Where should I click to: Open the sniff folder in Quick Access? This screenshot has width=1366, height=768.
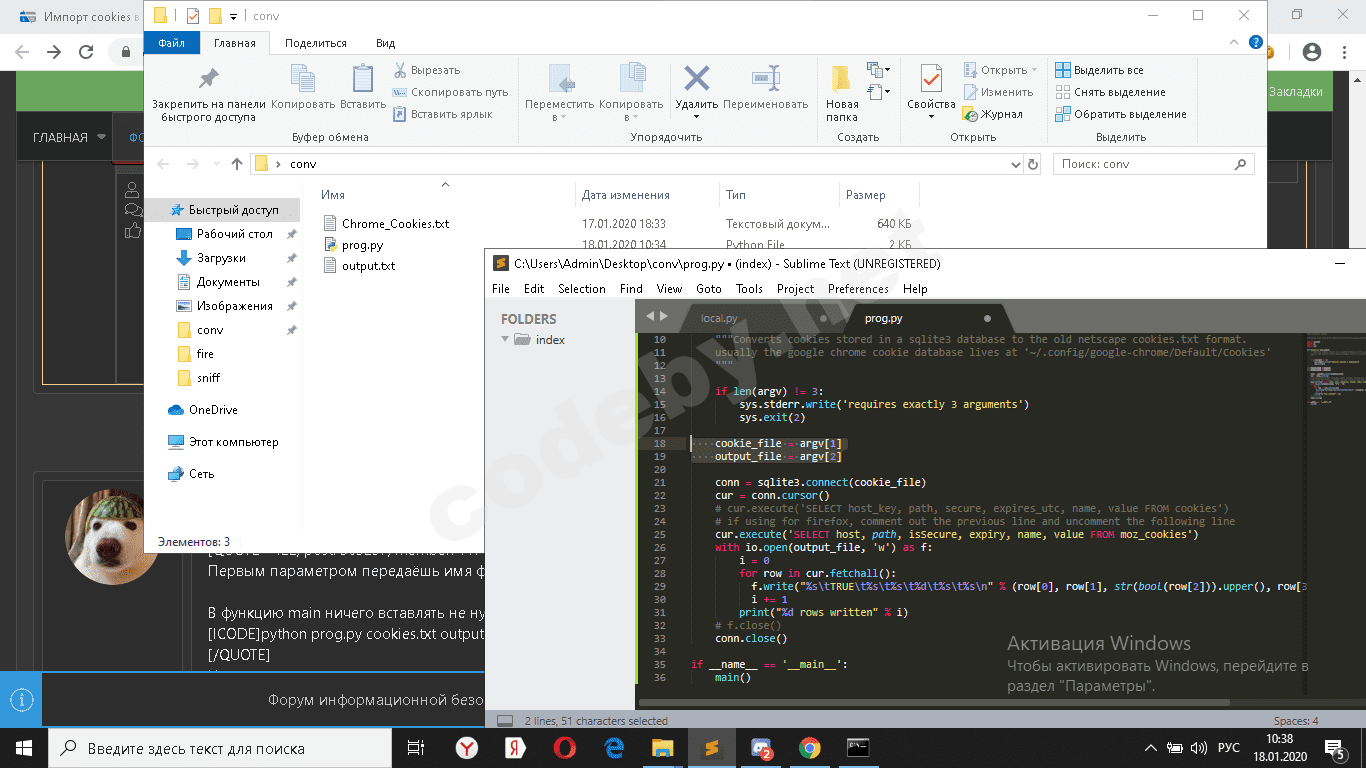click(208, 378)
